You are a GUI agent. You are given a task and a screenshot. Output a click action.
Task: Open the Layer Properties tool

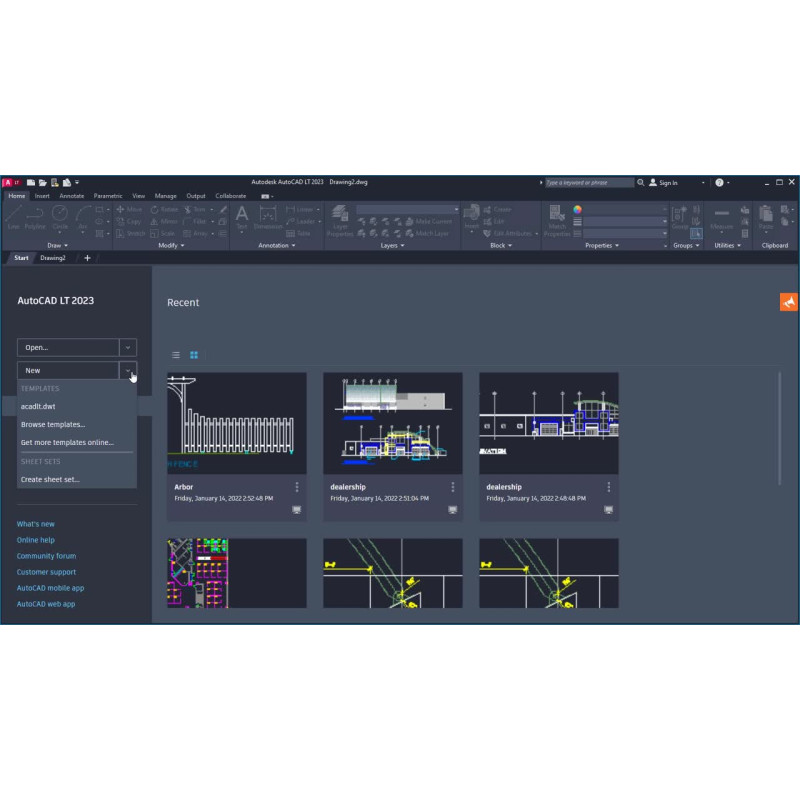click(340, 218)
